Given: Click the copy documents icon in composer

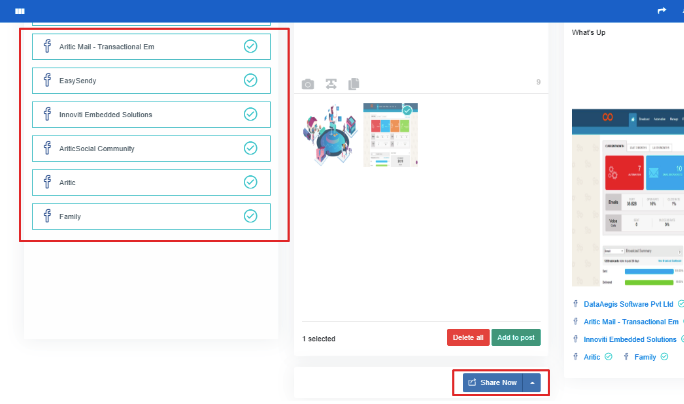Looking at the screenshot, I should [x=354, y=84].
